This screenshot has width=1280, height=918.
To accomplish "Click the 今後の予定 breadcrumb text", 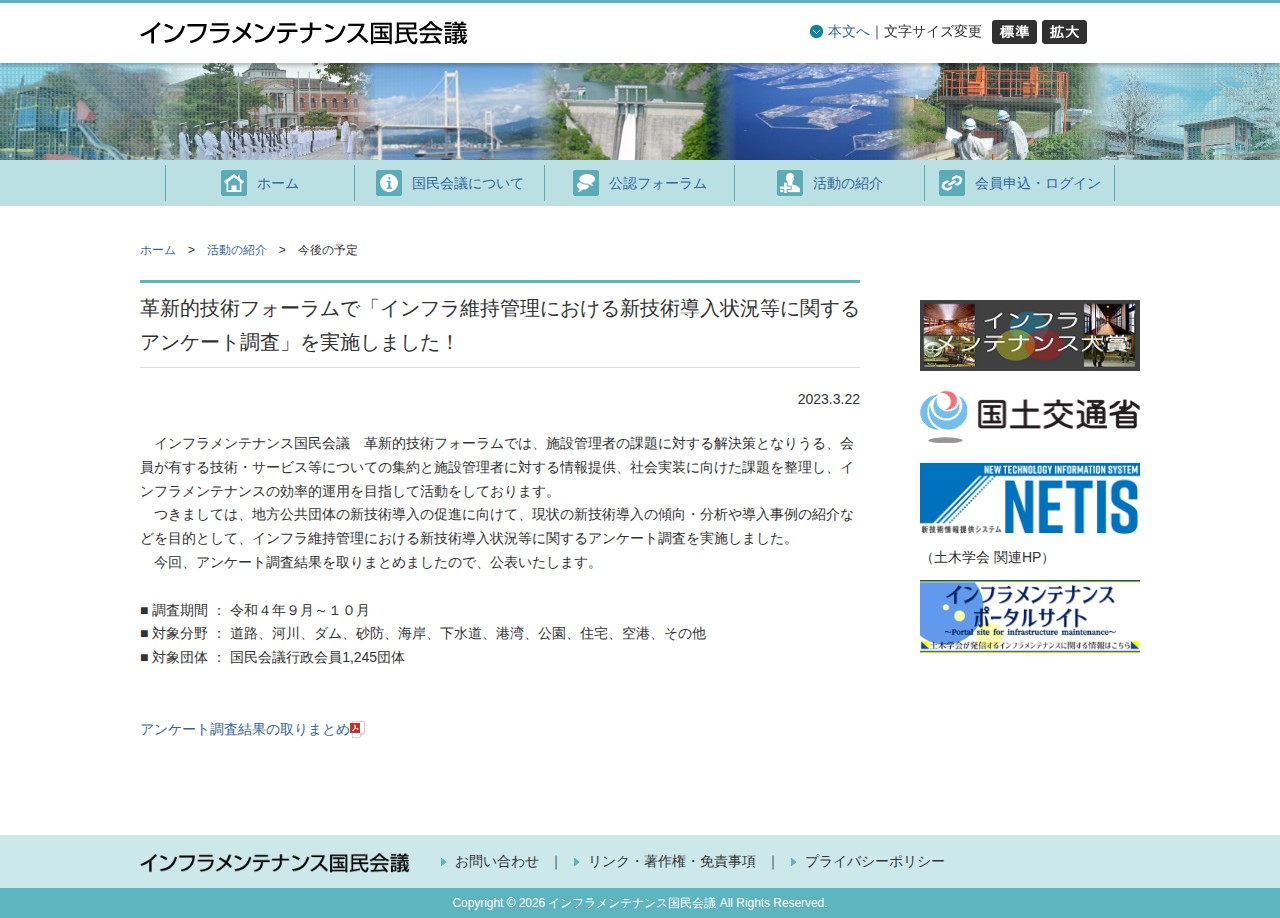I will pyautogui.click(x=328, y=250).
